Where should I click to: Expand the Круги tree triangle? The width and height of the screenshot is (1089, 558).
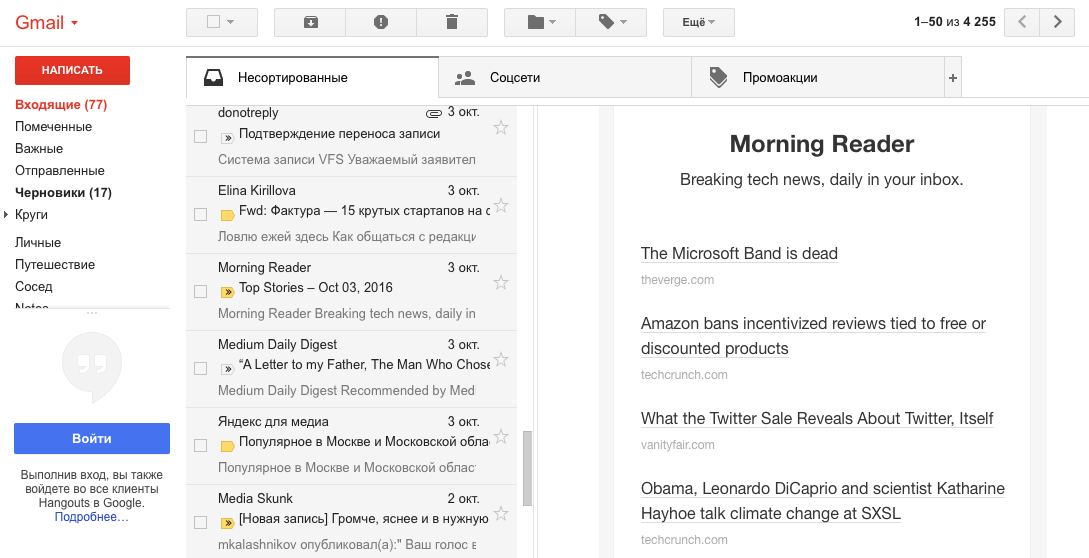(x=6, y=215)
